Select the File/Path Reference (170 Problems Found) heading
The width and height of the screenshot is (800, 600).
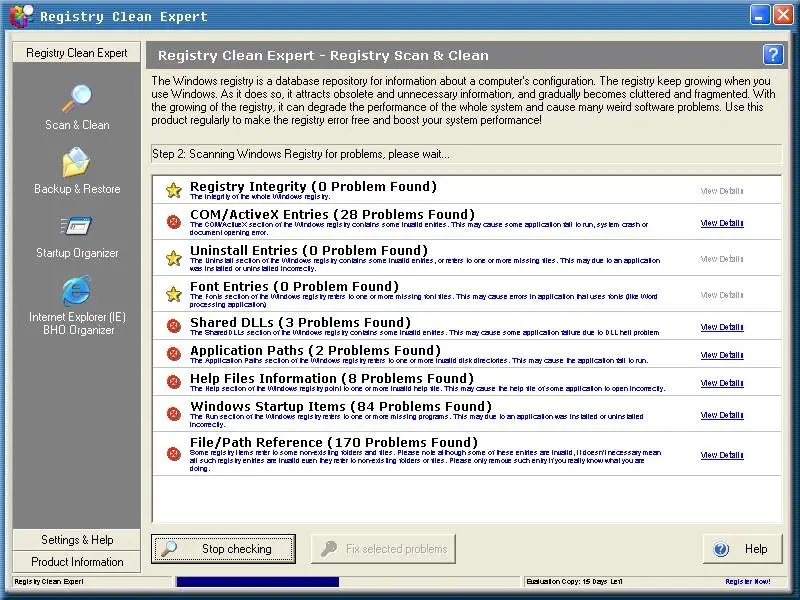coord(334,443)
